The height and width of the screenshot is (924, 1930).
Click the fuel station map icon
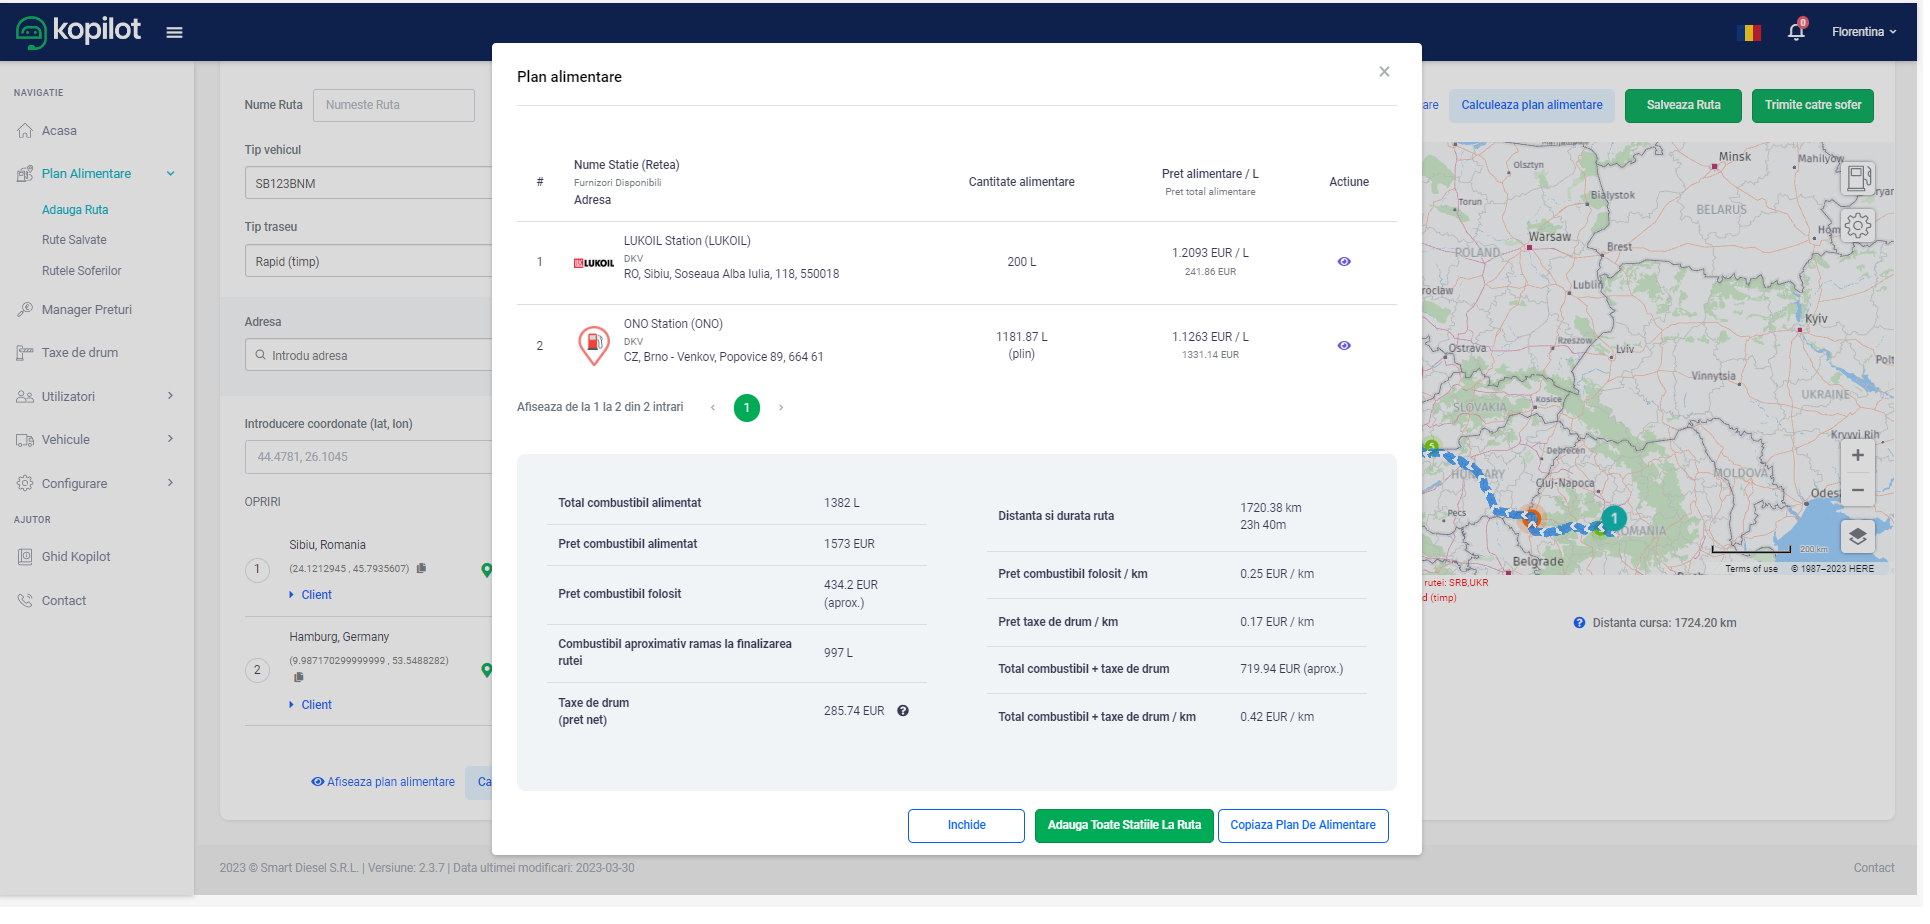click(x=1858, y=179)
